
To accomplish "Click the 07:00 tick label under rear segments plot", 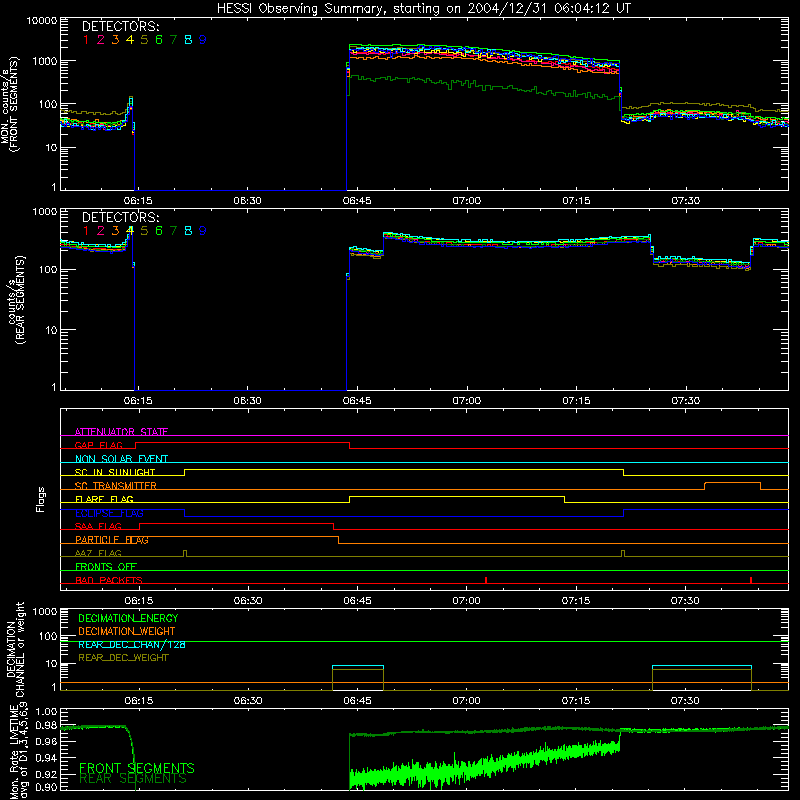I will [466, 401].
